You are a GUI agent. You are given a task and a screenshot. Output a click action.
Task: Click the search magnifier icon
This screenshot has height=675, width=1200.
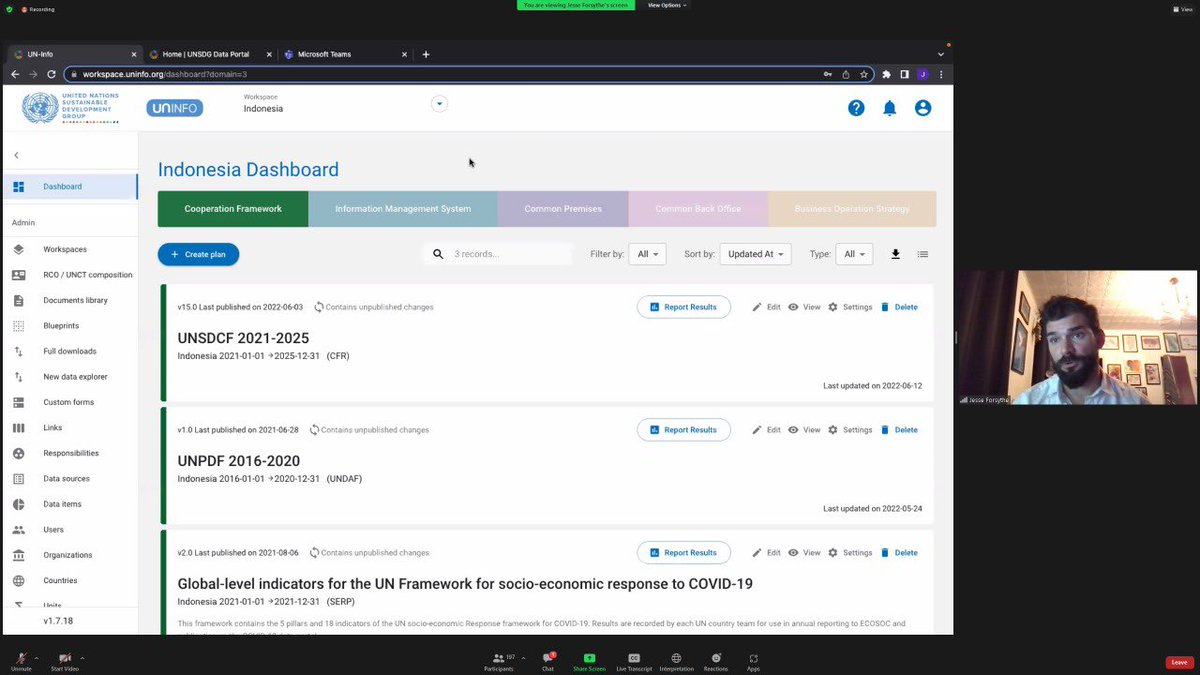438,254
